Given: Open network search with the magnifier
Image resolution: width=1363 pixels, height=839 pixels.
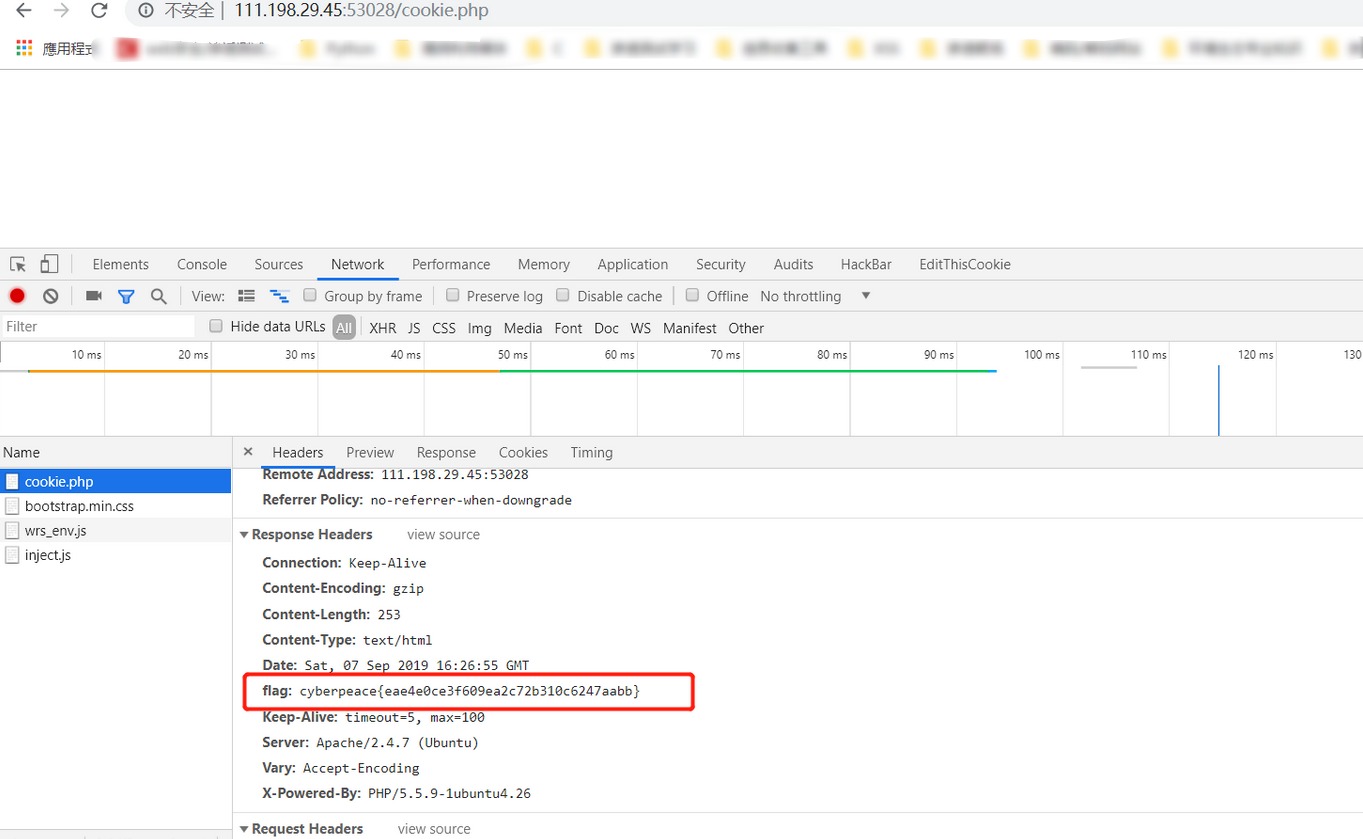Looking at the screenshot, I should pyautogui.click(x=158, y=296).
